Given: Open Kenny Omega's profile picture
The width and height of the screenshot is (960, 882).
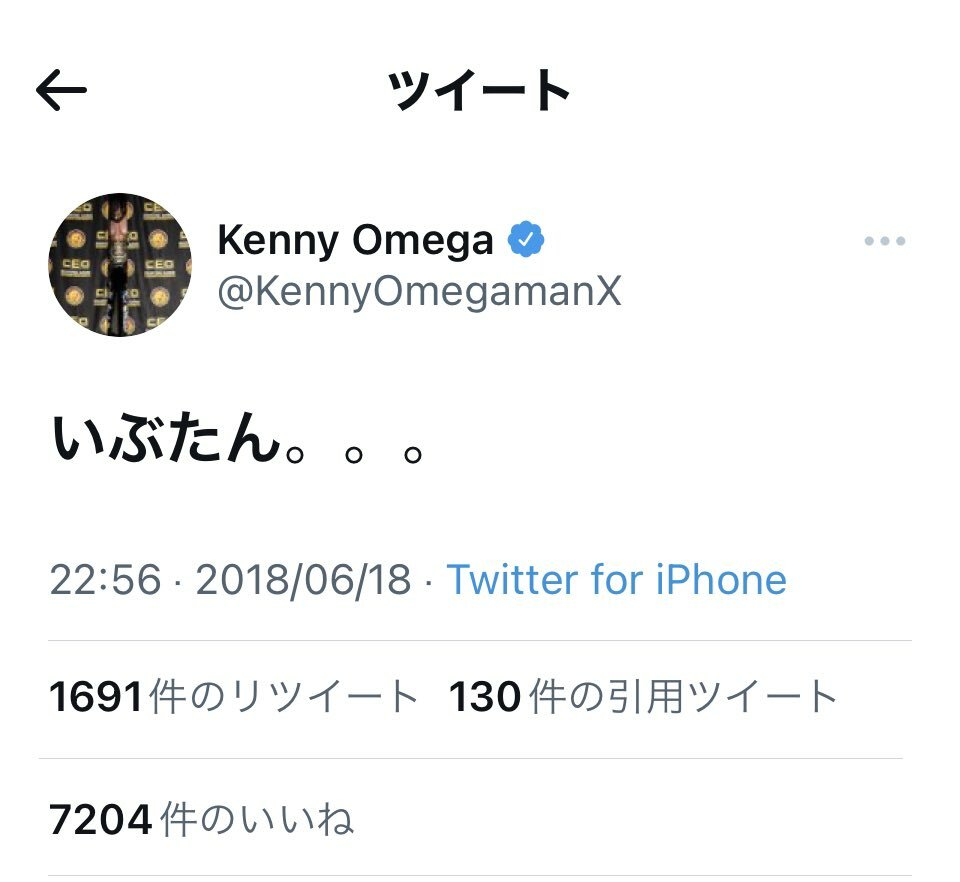Looking at the screenshot, I should click(120, 265).
